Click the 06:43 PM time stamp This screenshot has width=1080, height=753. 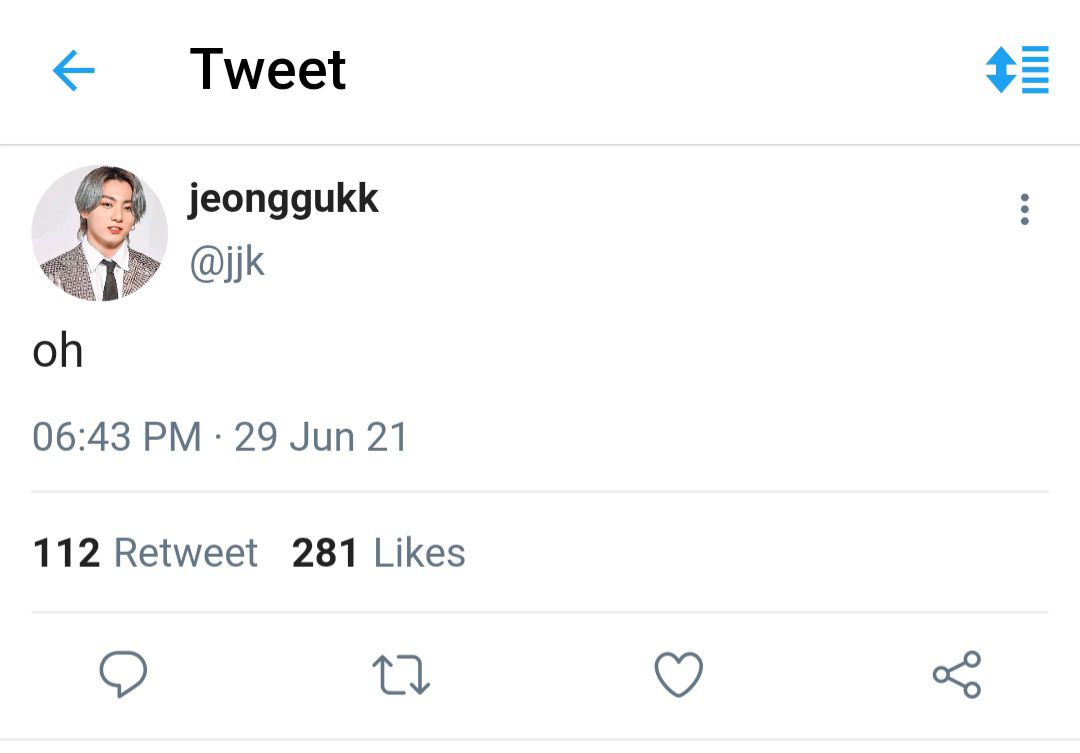tap(117, 438)
